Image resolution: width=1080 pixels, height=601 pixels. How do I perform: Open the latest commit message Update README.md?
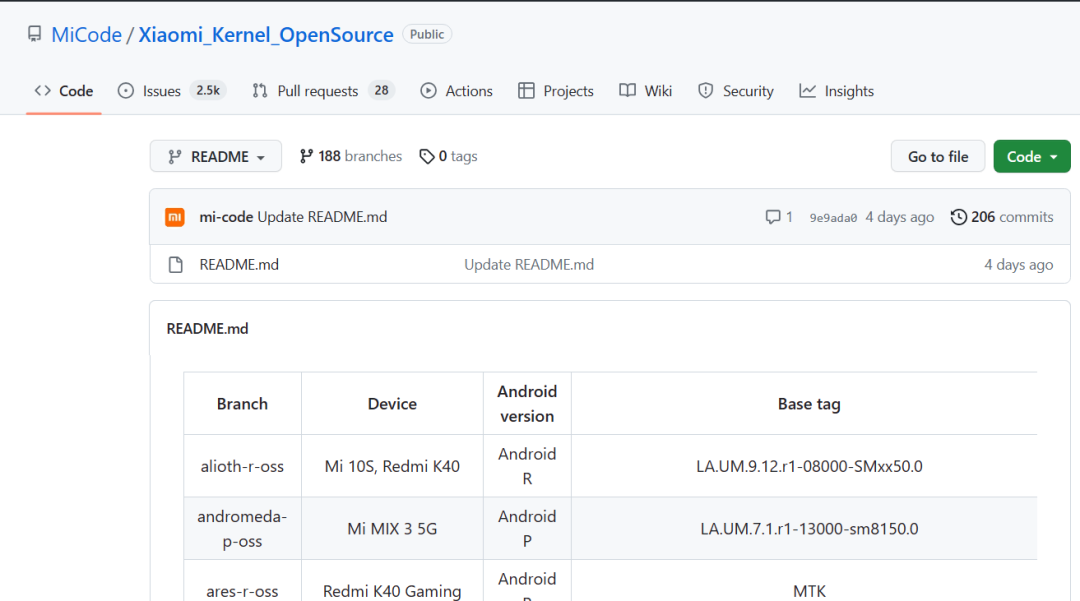[322, 217]
